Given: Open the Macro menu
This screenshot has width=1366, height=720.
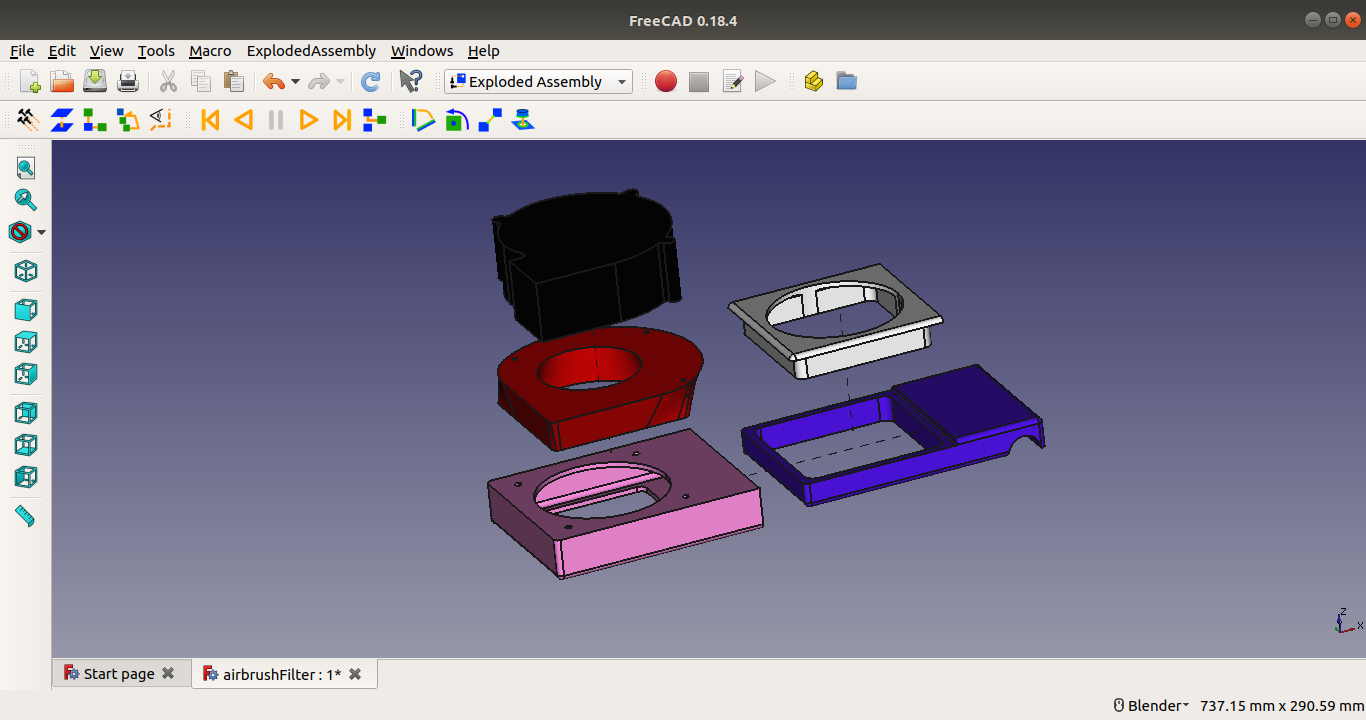Looking at the screenshot, I should [210, 51].
